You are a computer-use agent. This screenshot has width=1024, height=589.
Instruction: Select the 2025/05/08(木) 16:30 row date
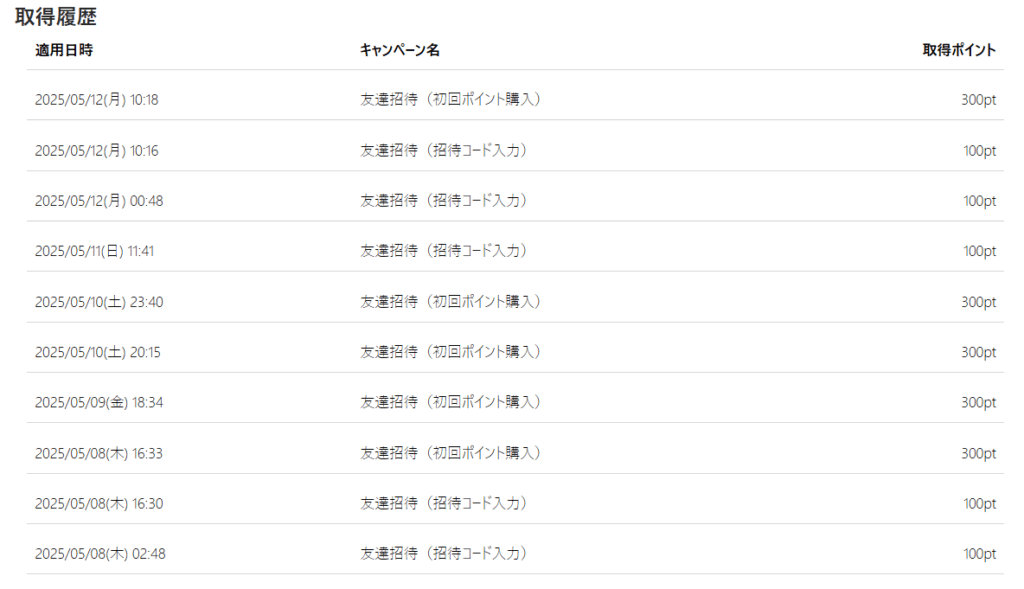(99, 503)
